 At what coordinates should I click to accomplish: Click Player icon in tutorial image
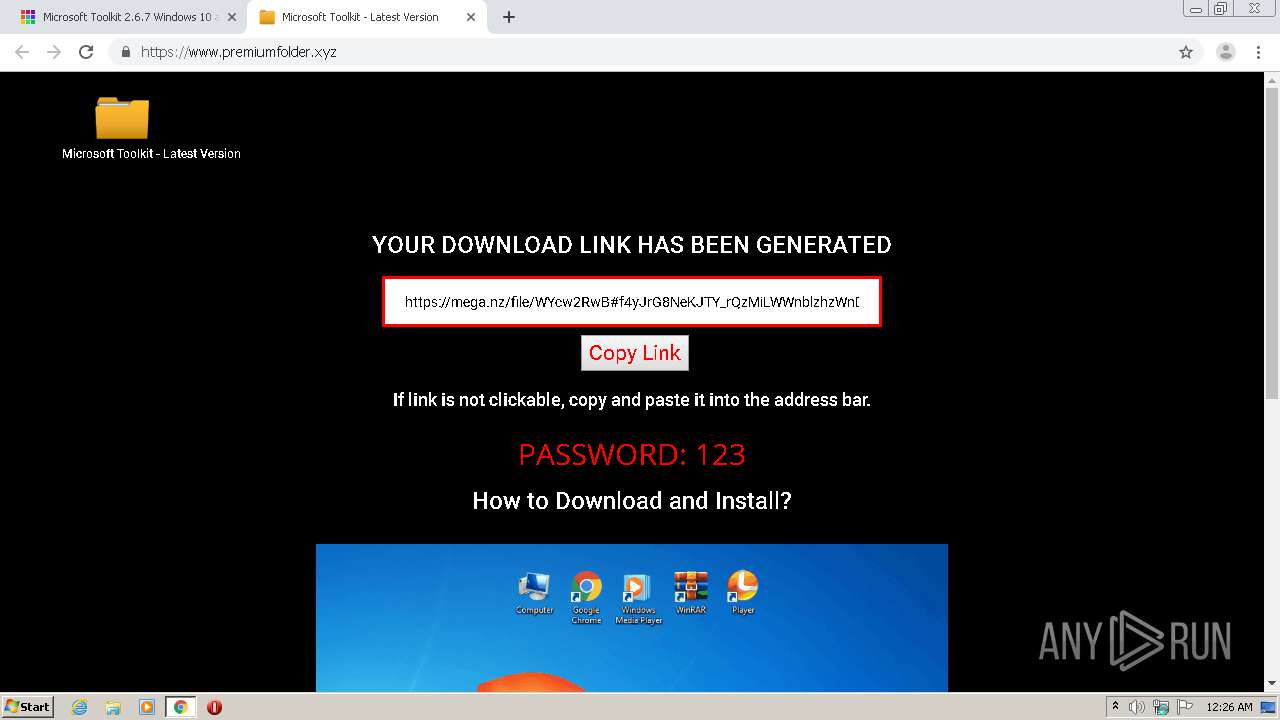[x=743, y=591]
